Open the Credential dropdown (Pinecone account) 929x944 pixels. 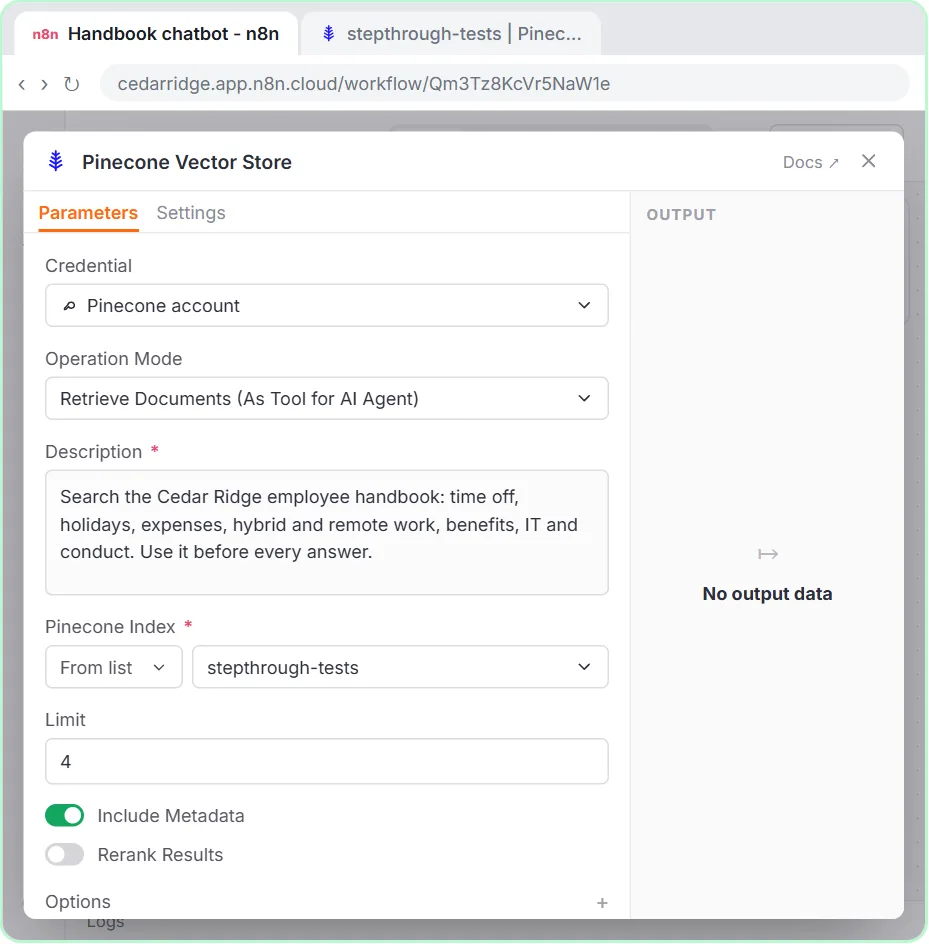coord(327,306)
